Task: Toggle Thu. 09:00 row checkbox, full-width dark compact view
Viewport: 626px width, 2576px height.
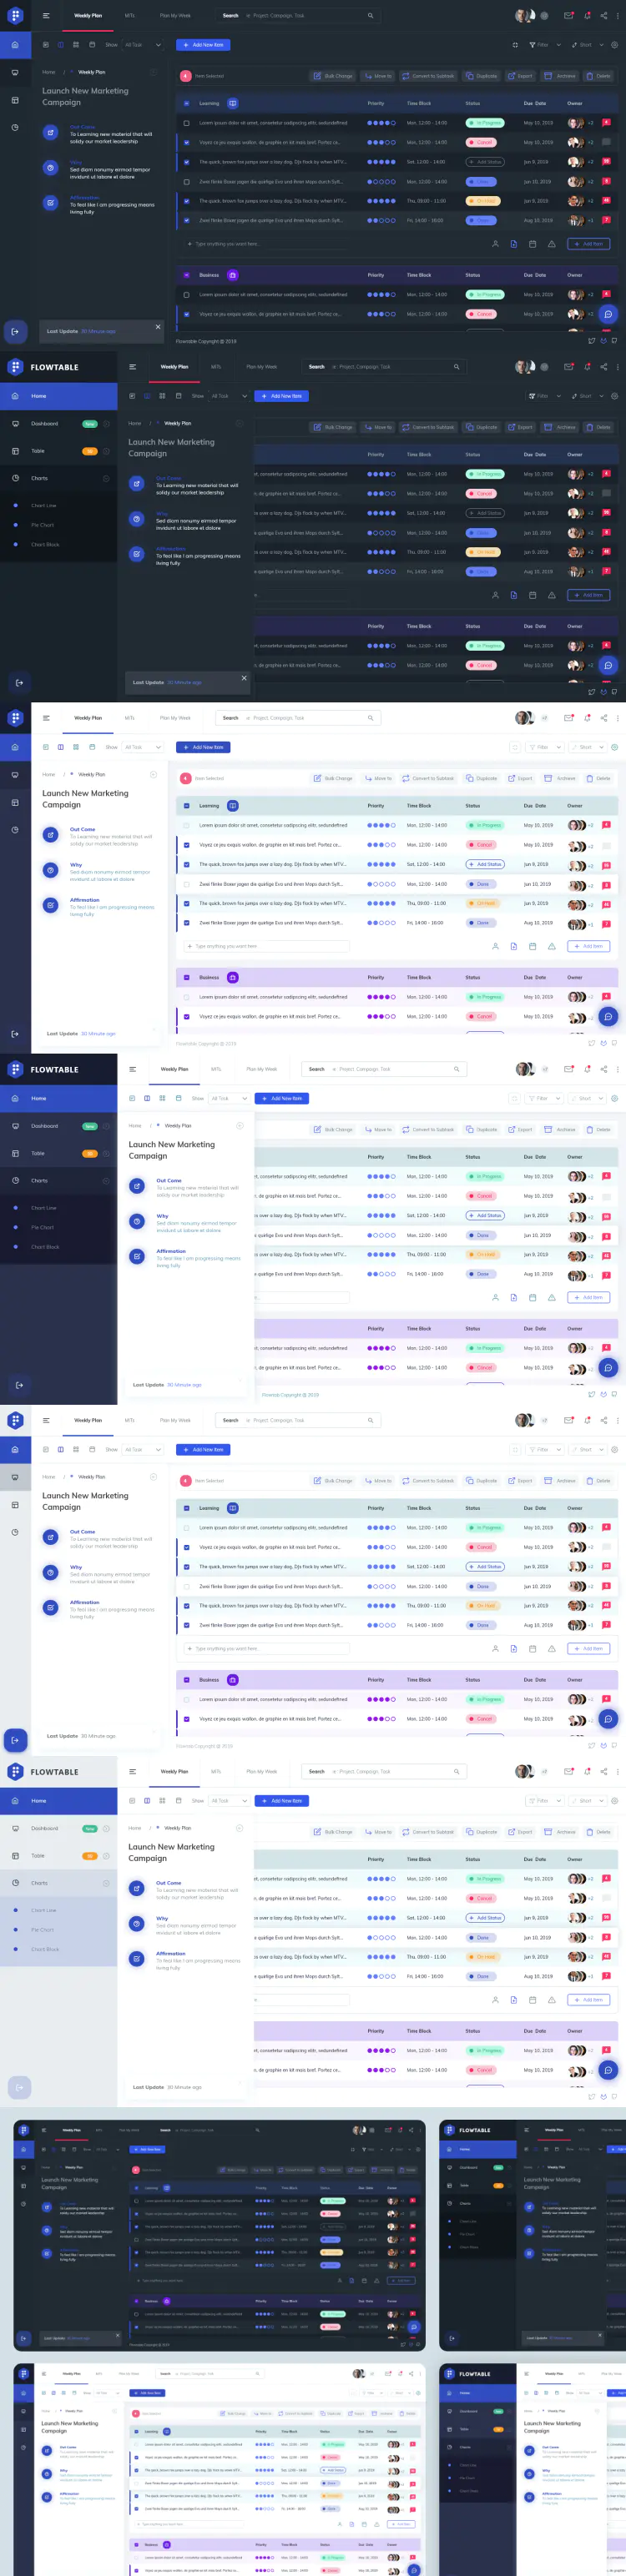Action: pos(186,201)
